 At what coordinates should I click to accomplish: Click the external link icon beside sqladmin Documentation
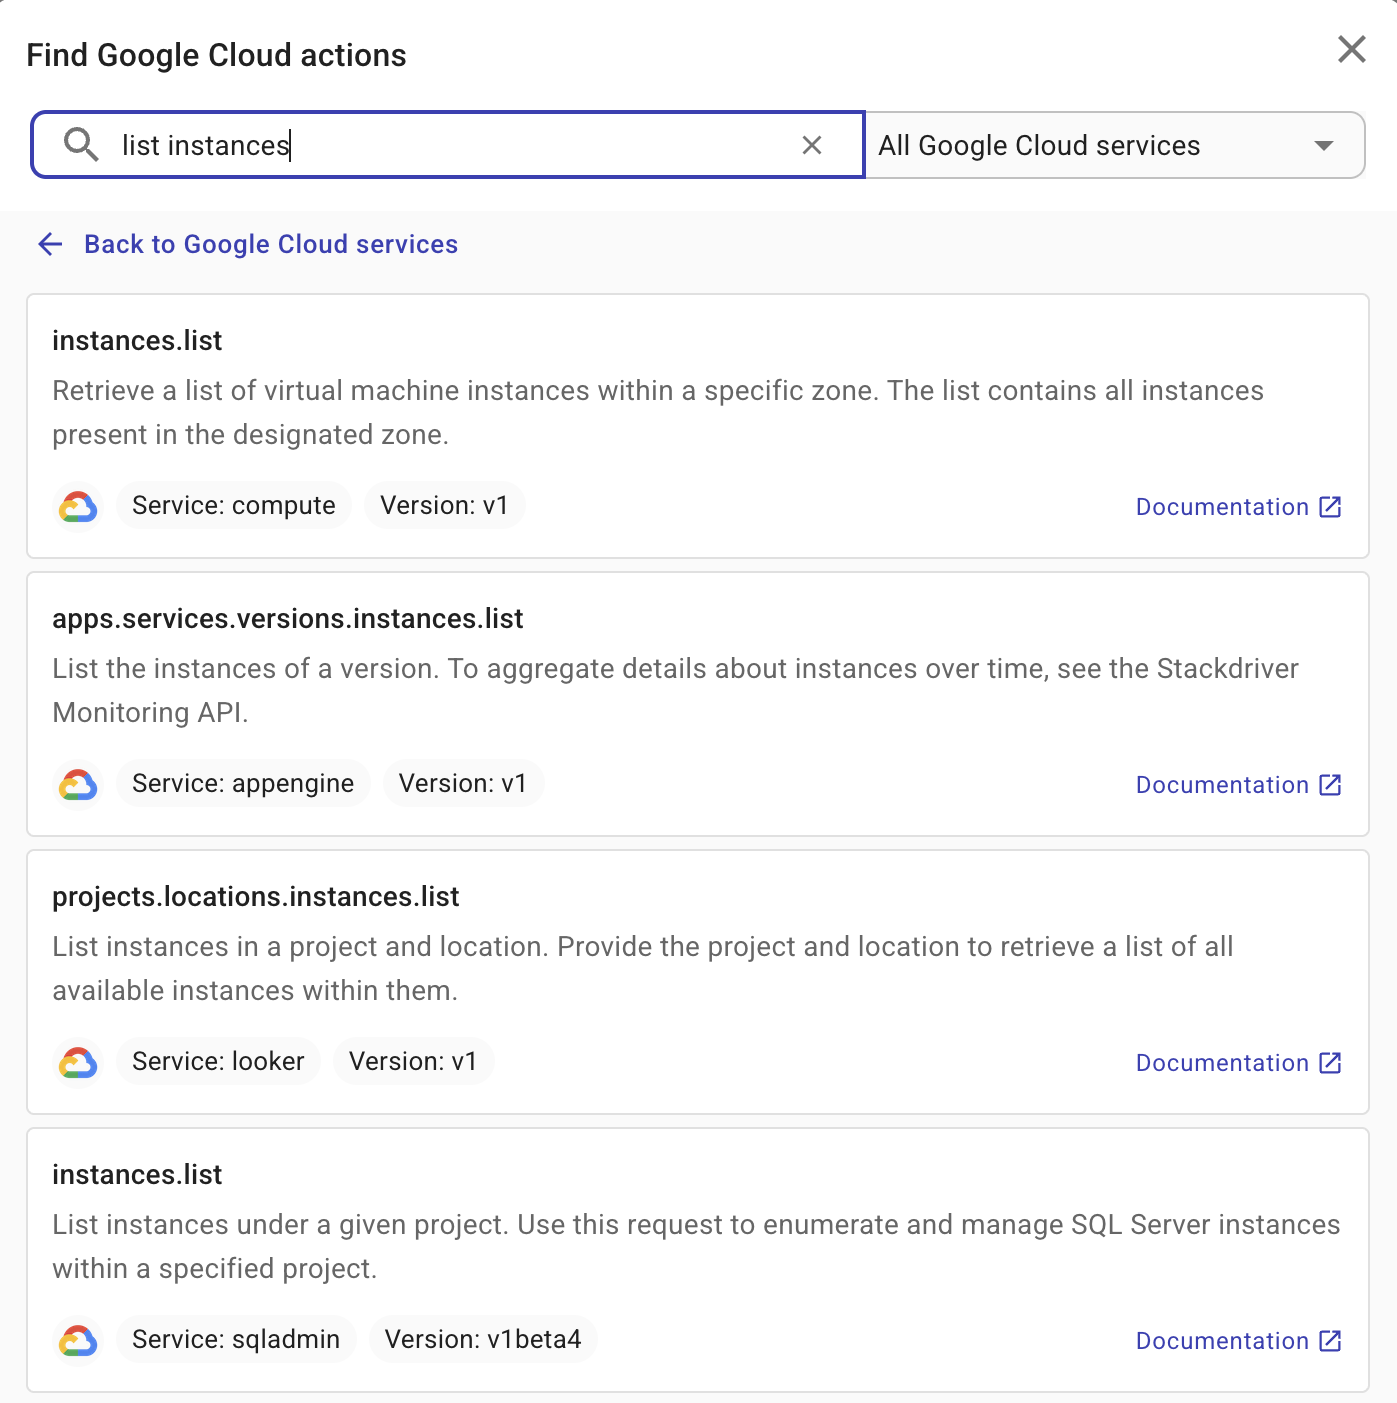tap(1329, 1341)
